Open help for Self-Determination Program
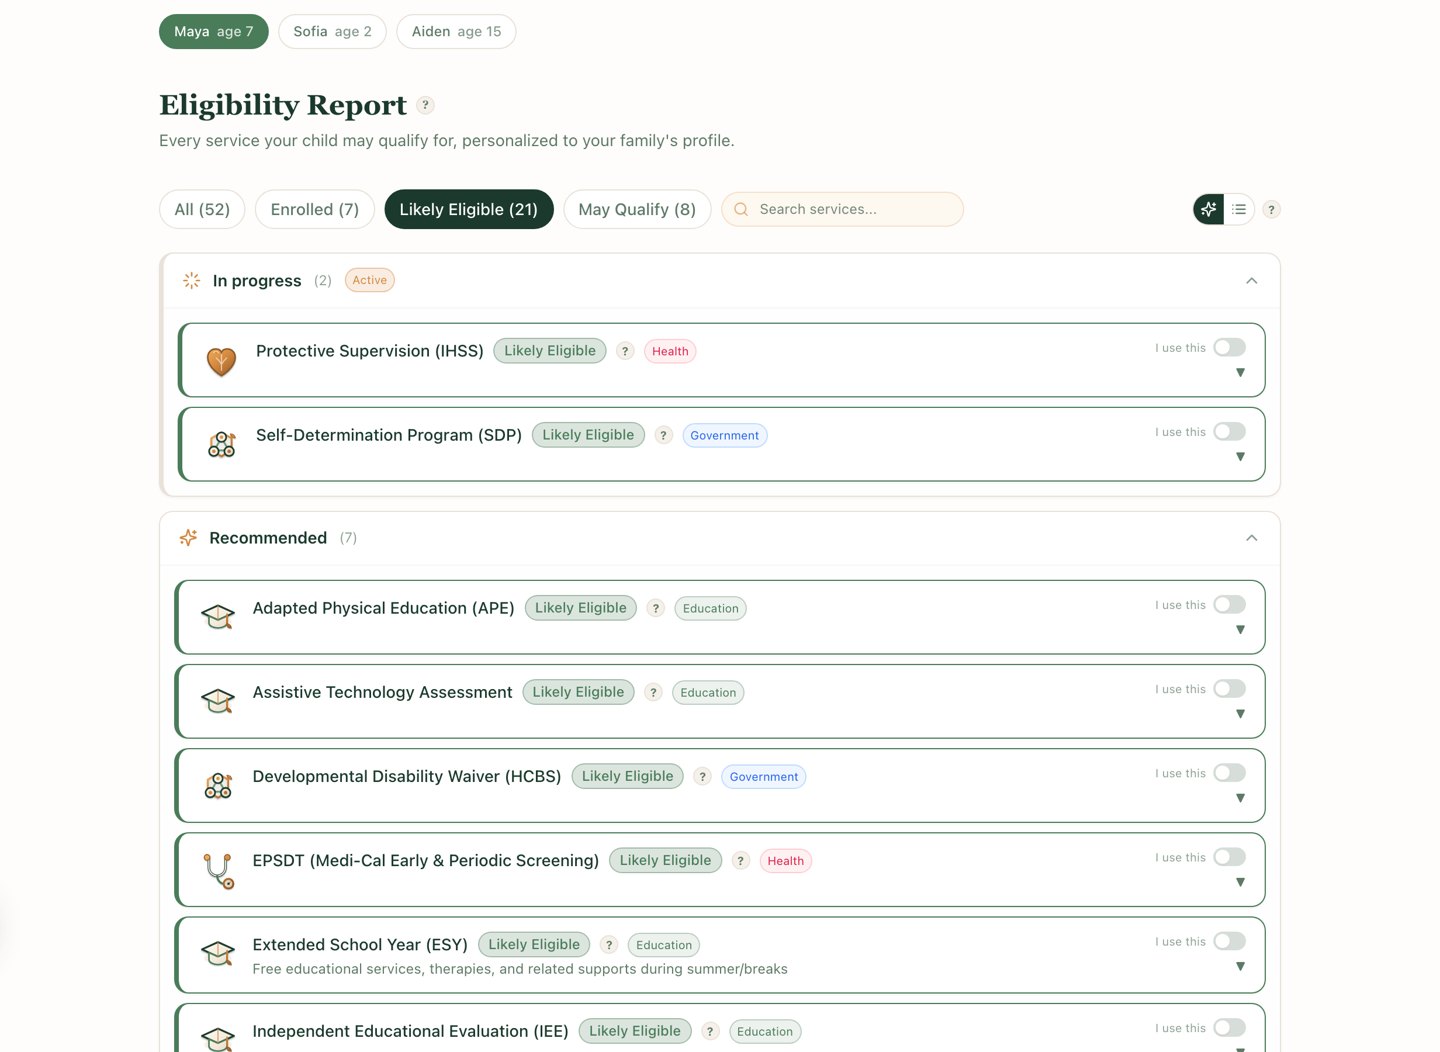 [x=663, y=435]
